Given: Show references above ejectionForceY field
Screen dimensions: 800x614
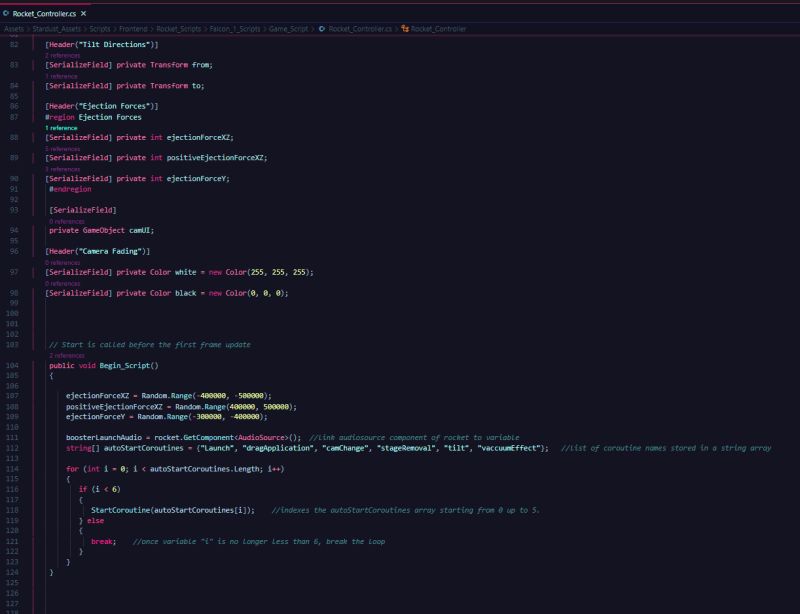Looking at the screenshot, I should point(63,169).
